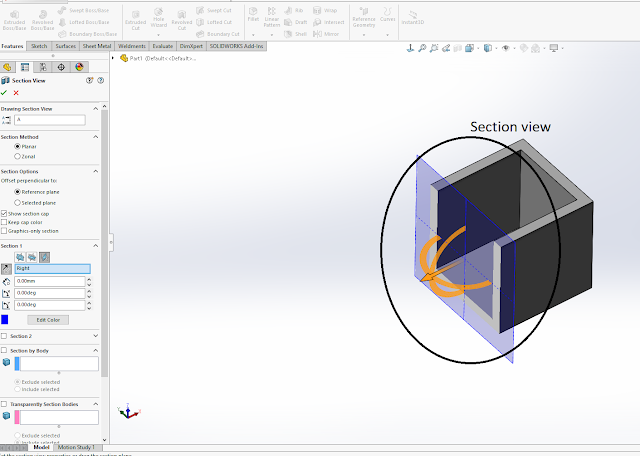Click the blue Section 1 color swatch

[x=5, y=320]
